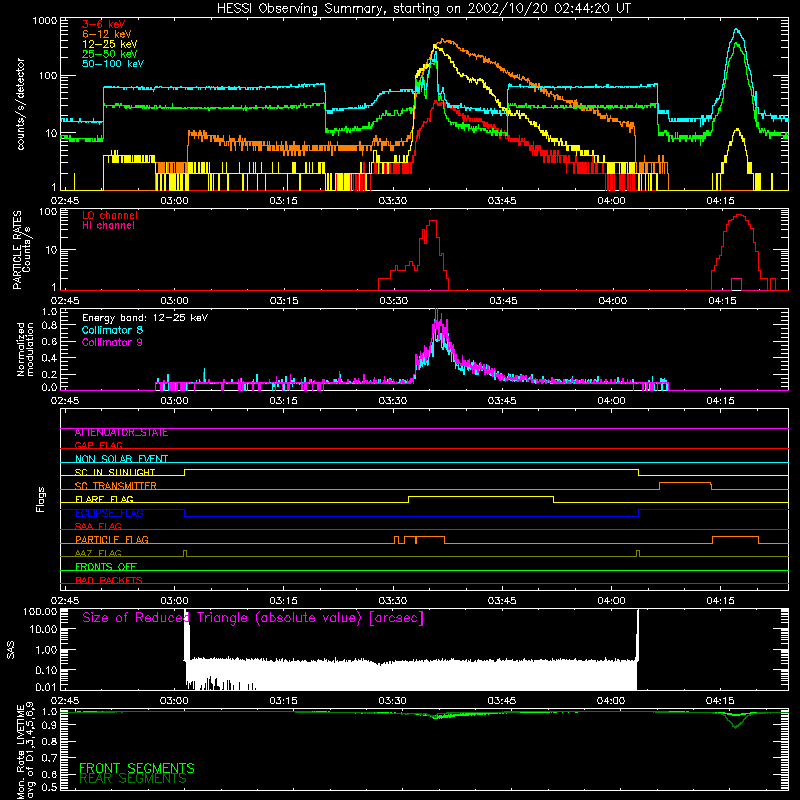Select the red 3-6 keV legend entry
The height and width of the screenshot is (800, 800).
(103, 24)
